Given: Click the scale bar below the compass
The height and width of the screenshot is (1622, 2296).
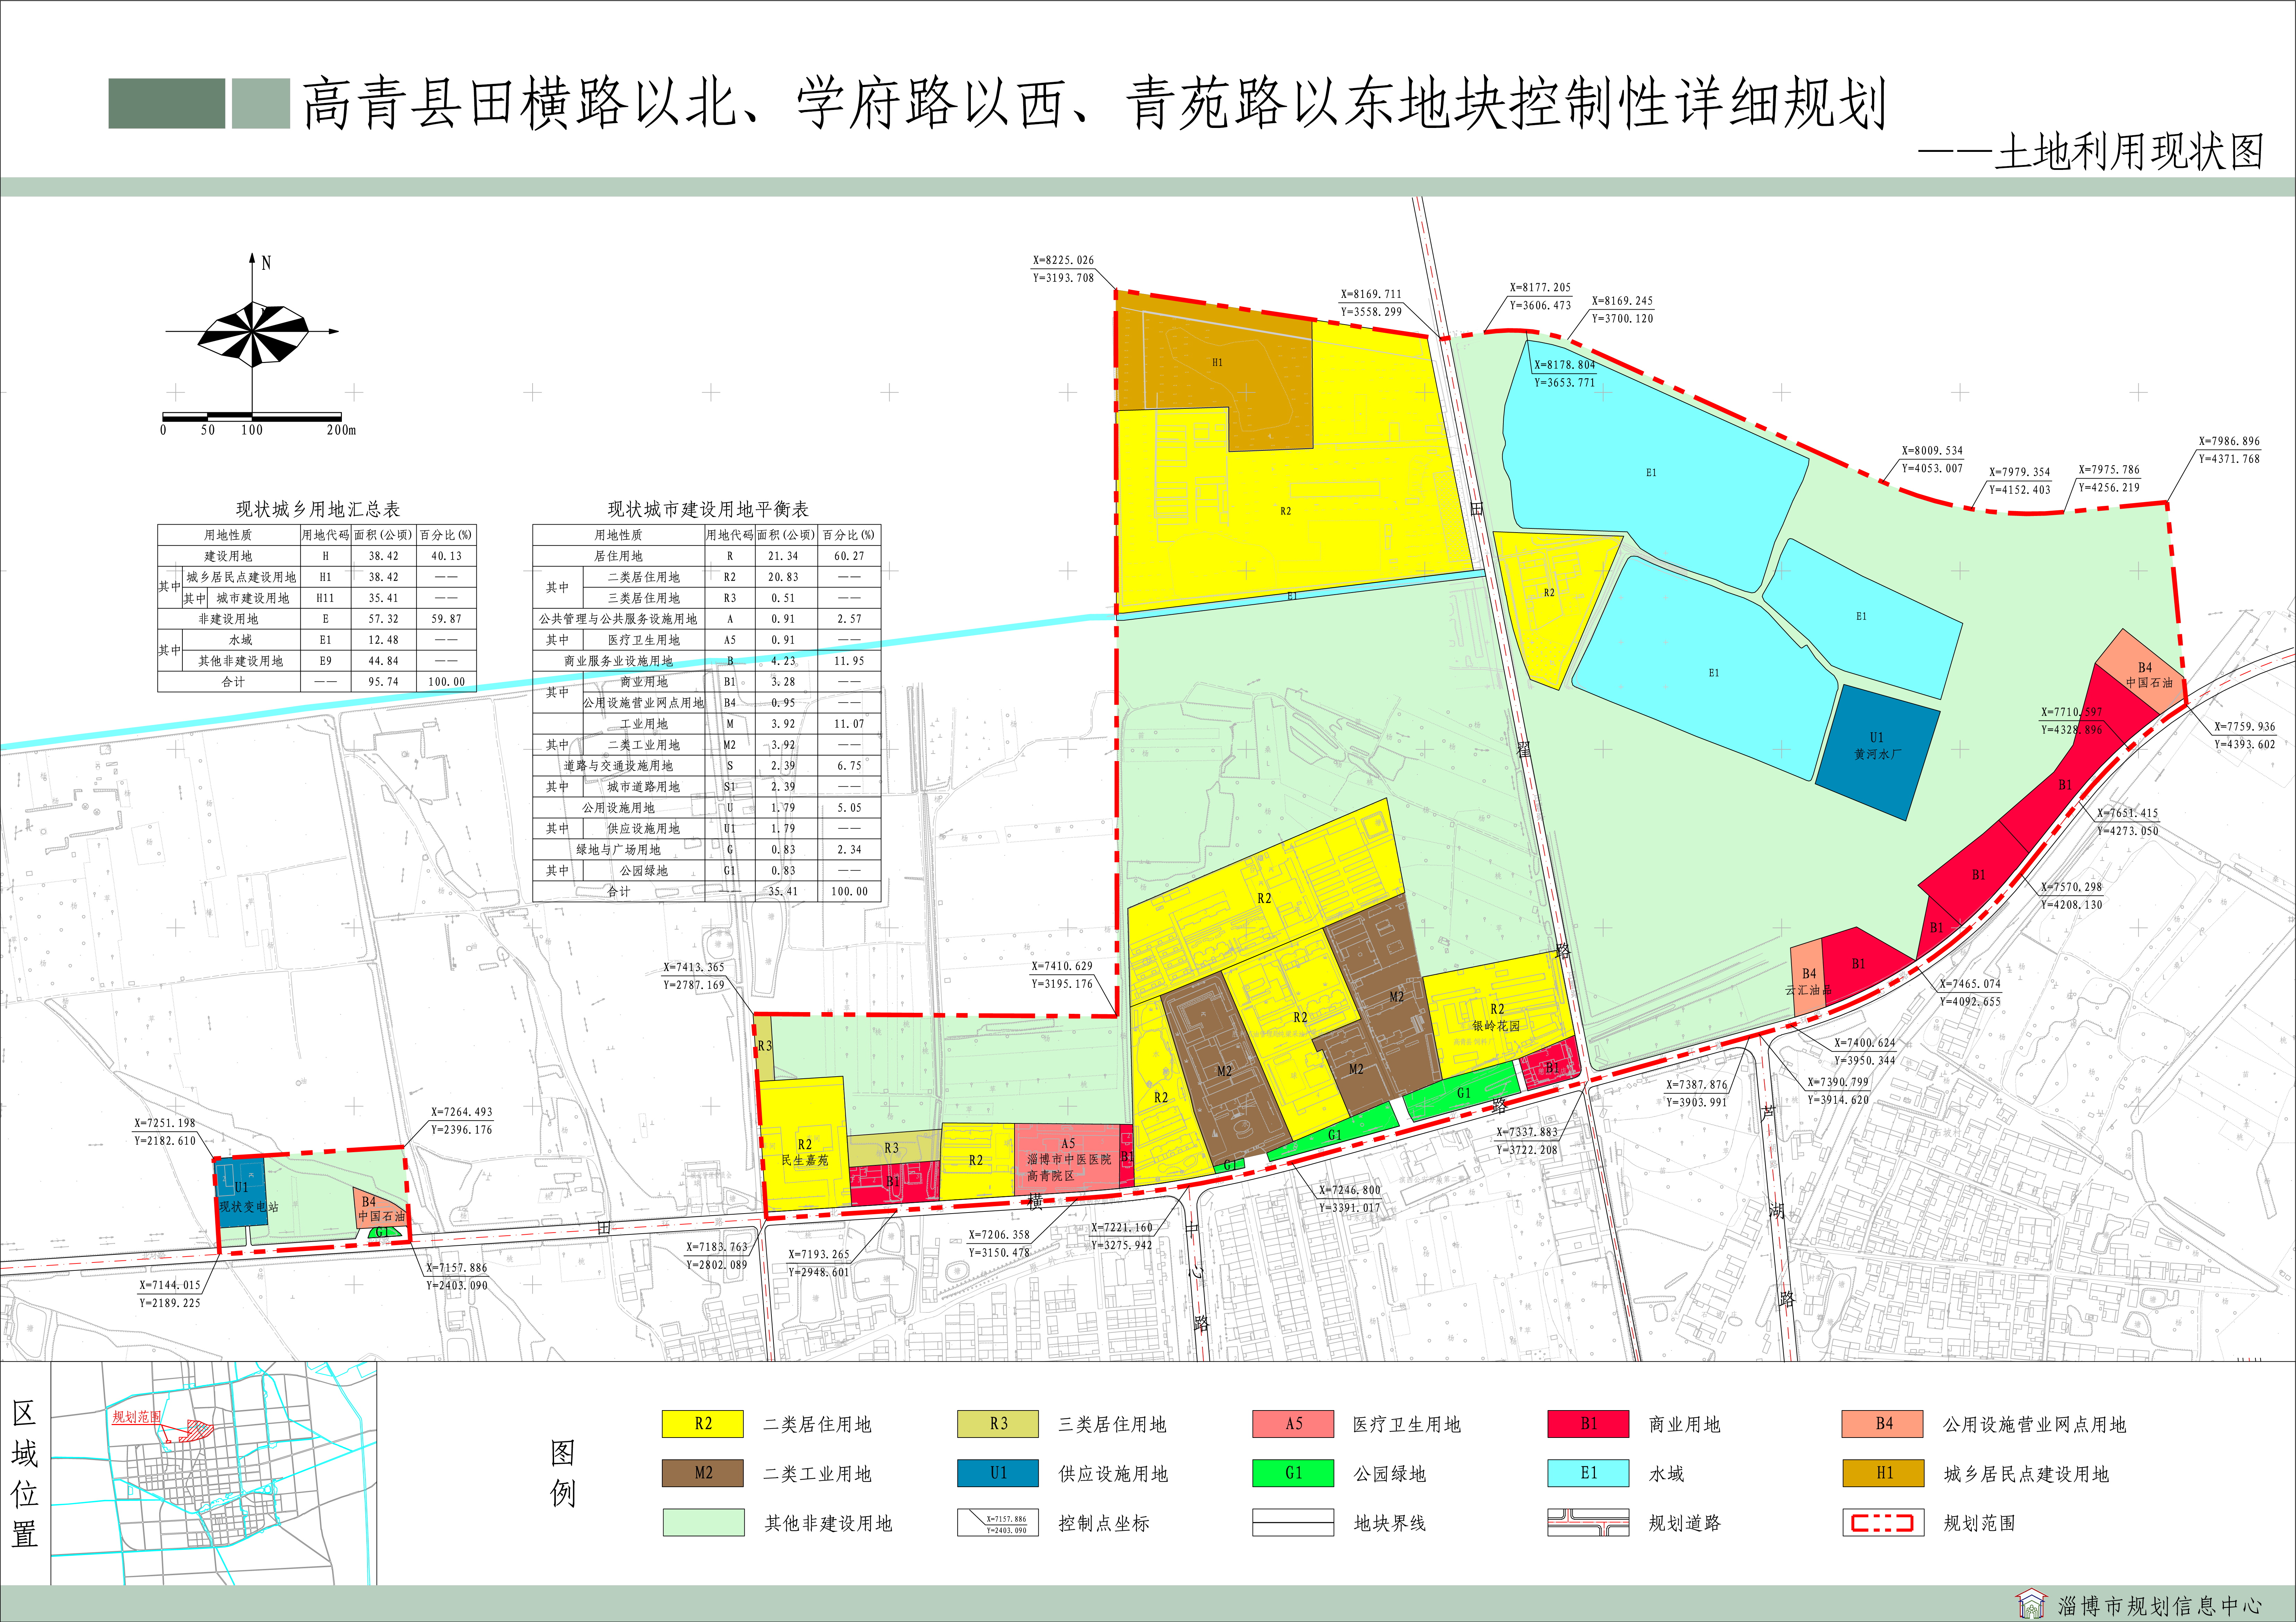Looking at the screenshot, I should click(252, 417).
